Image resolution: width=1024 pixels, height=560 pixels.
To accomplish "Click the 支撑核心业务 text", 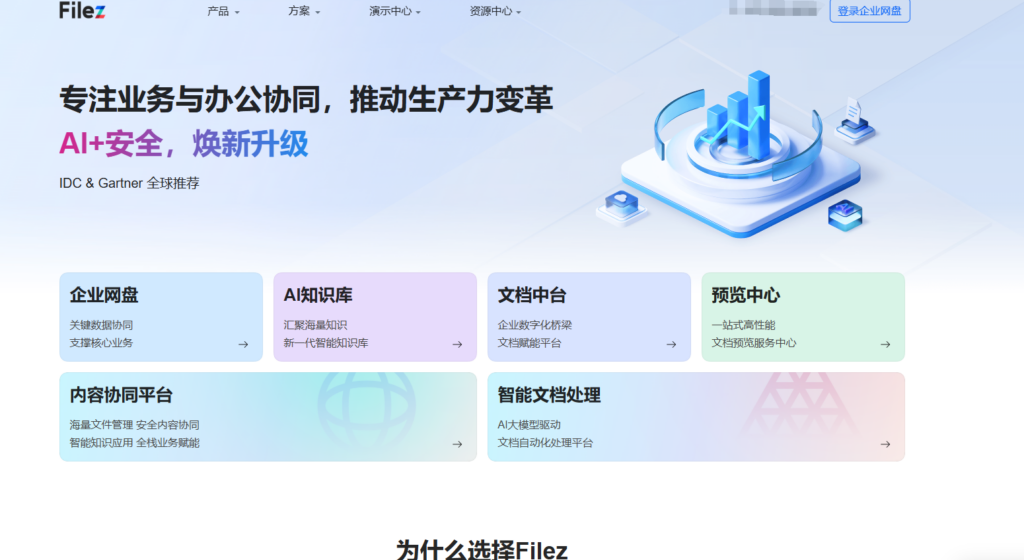I will pyautogui.click(x=101, y=343).
